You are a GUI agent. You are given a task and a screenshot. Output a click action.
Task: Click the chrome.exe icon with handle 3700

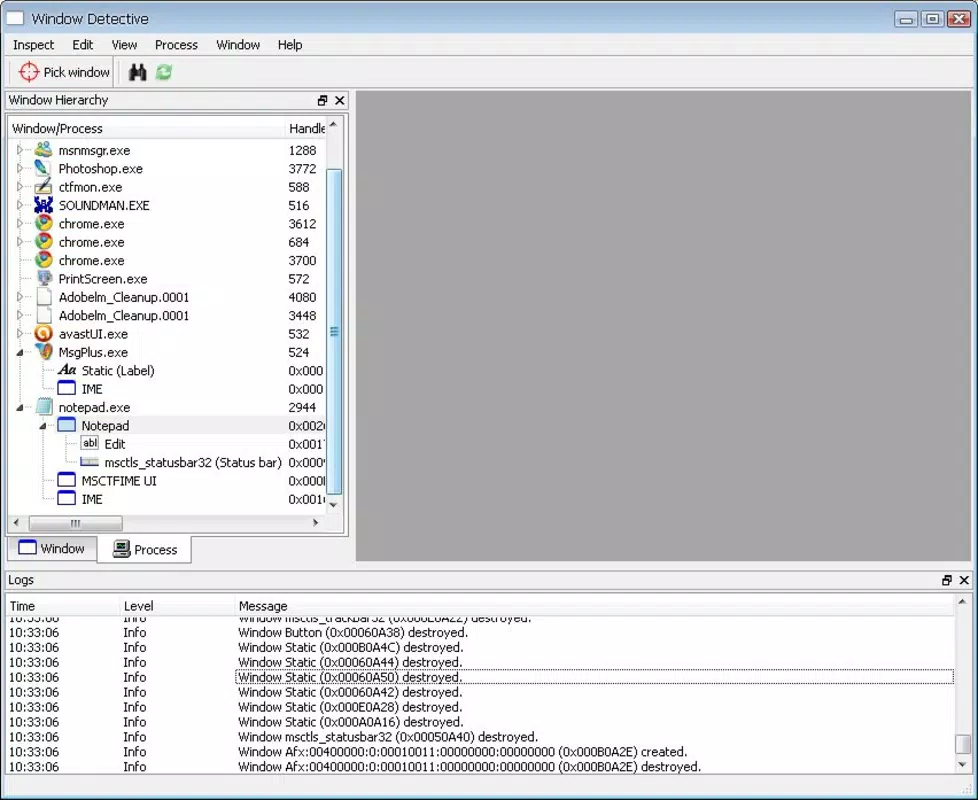(43, 260)
